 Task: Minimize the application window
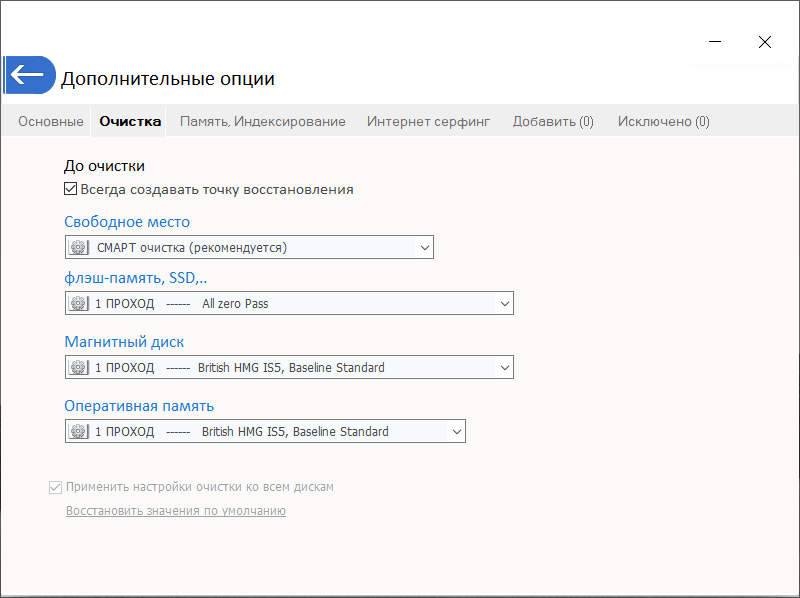tap(714, 42)
